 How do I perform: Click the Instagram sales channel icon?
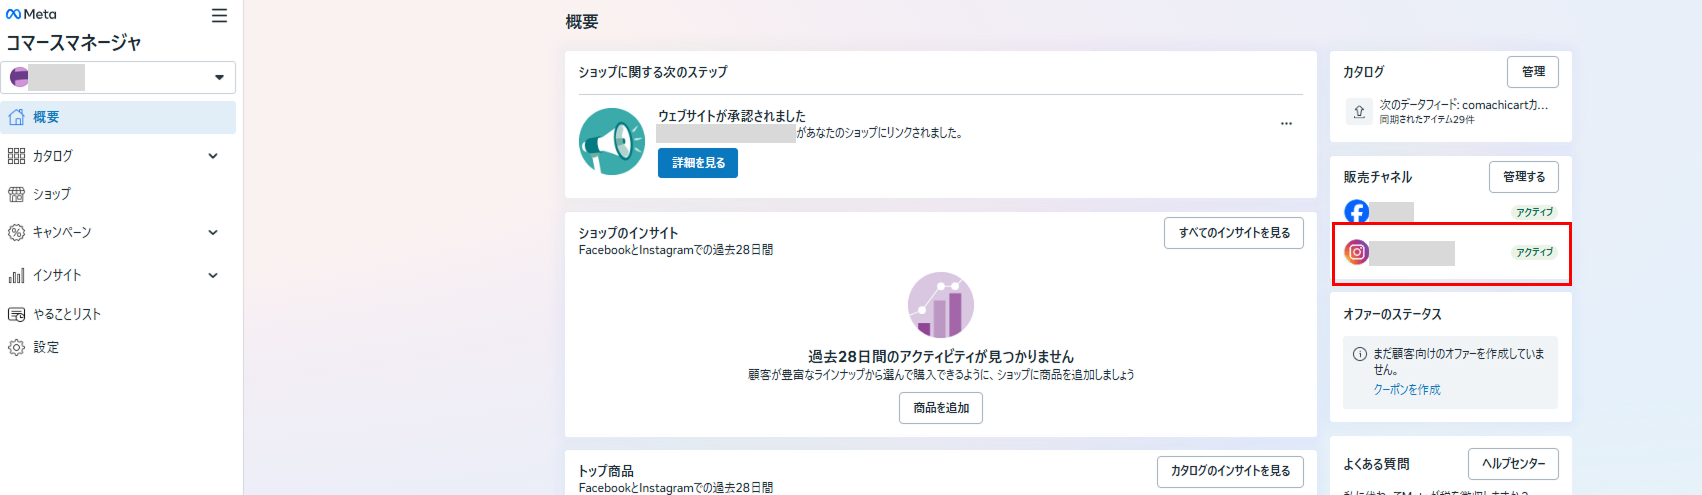pos(1357,252)
